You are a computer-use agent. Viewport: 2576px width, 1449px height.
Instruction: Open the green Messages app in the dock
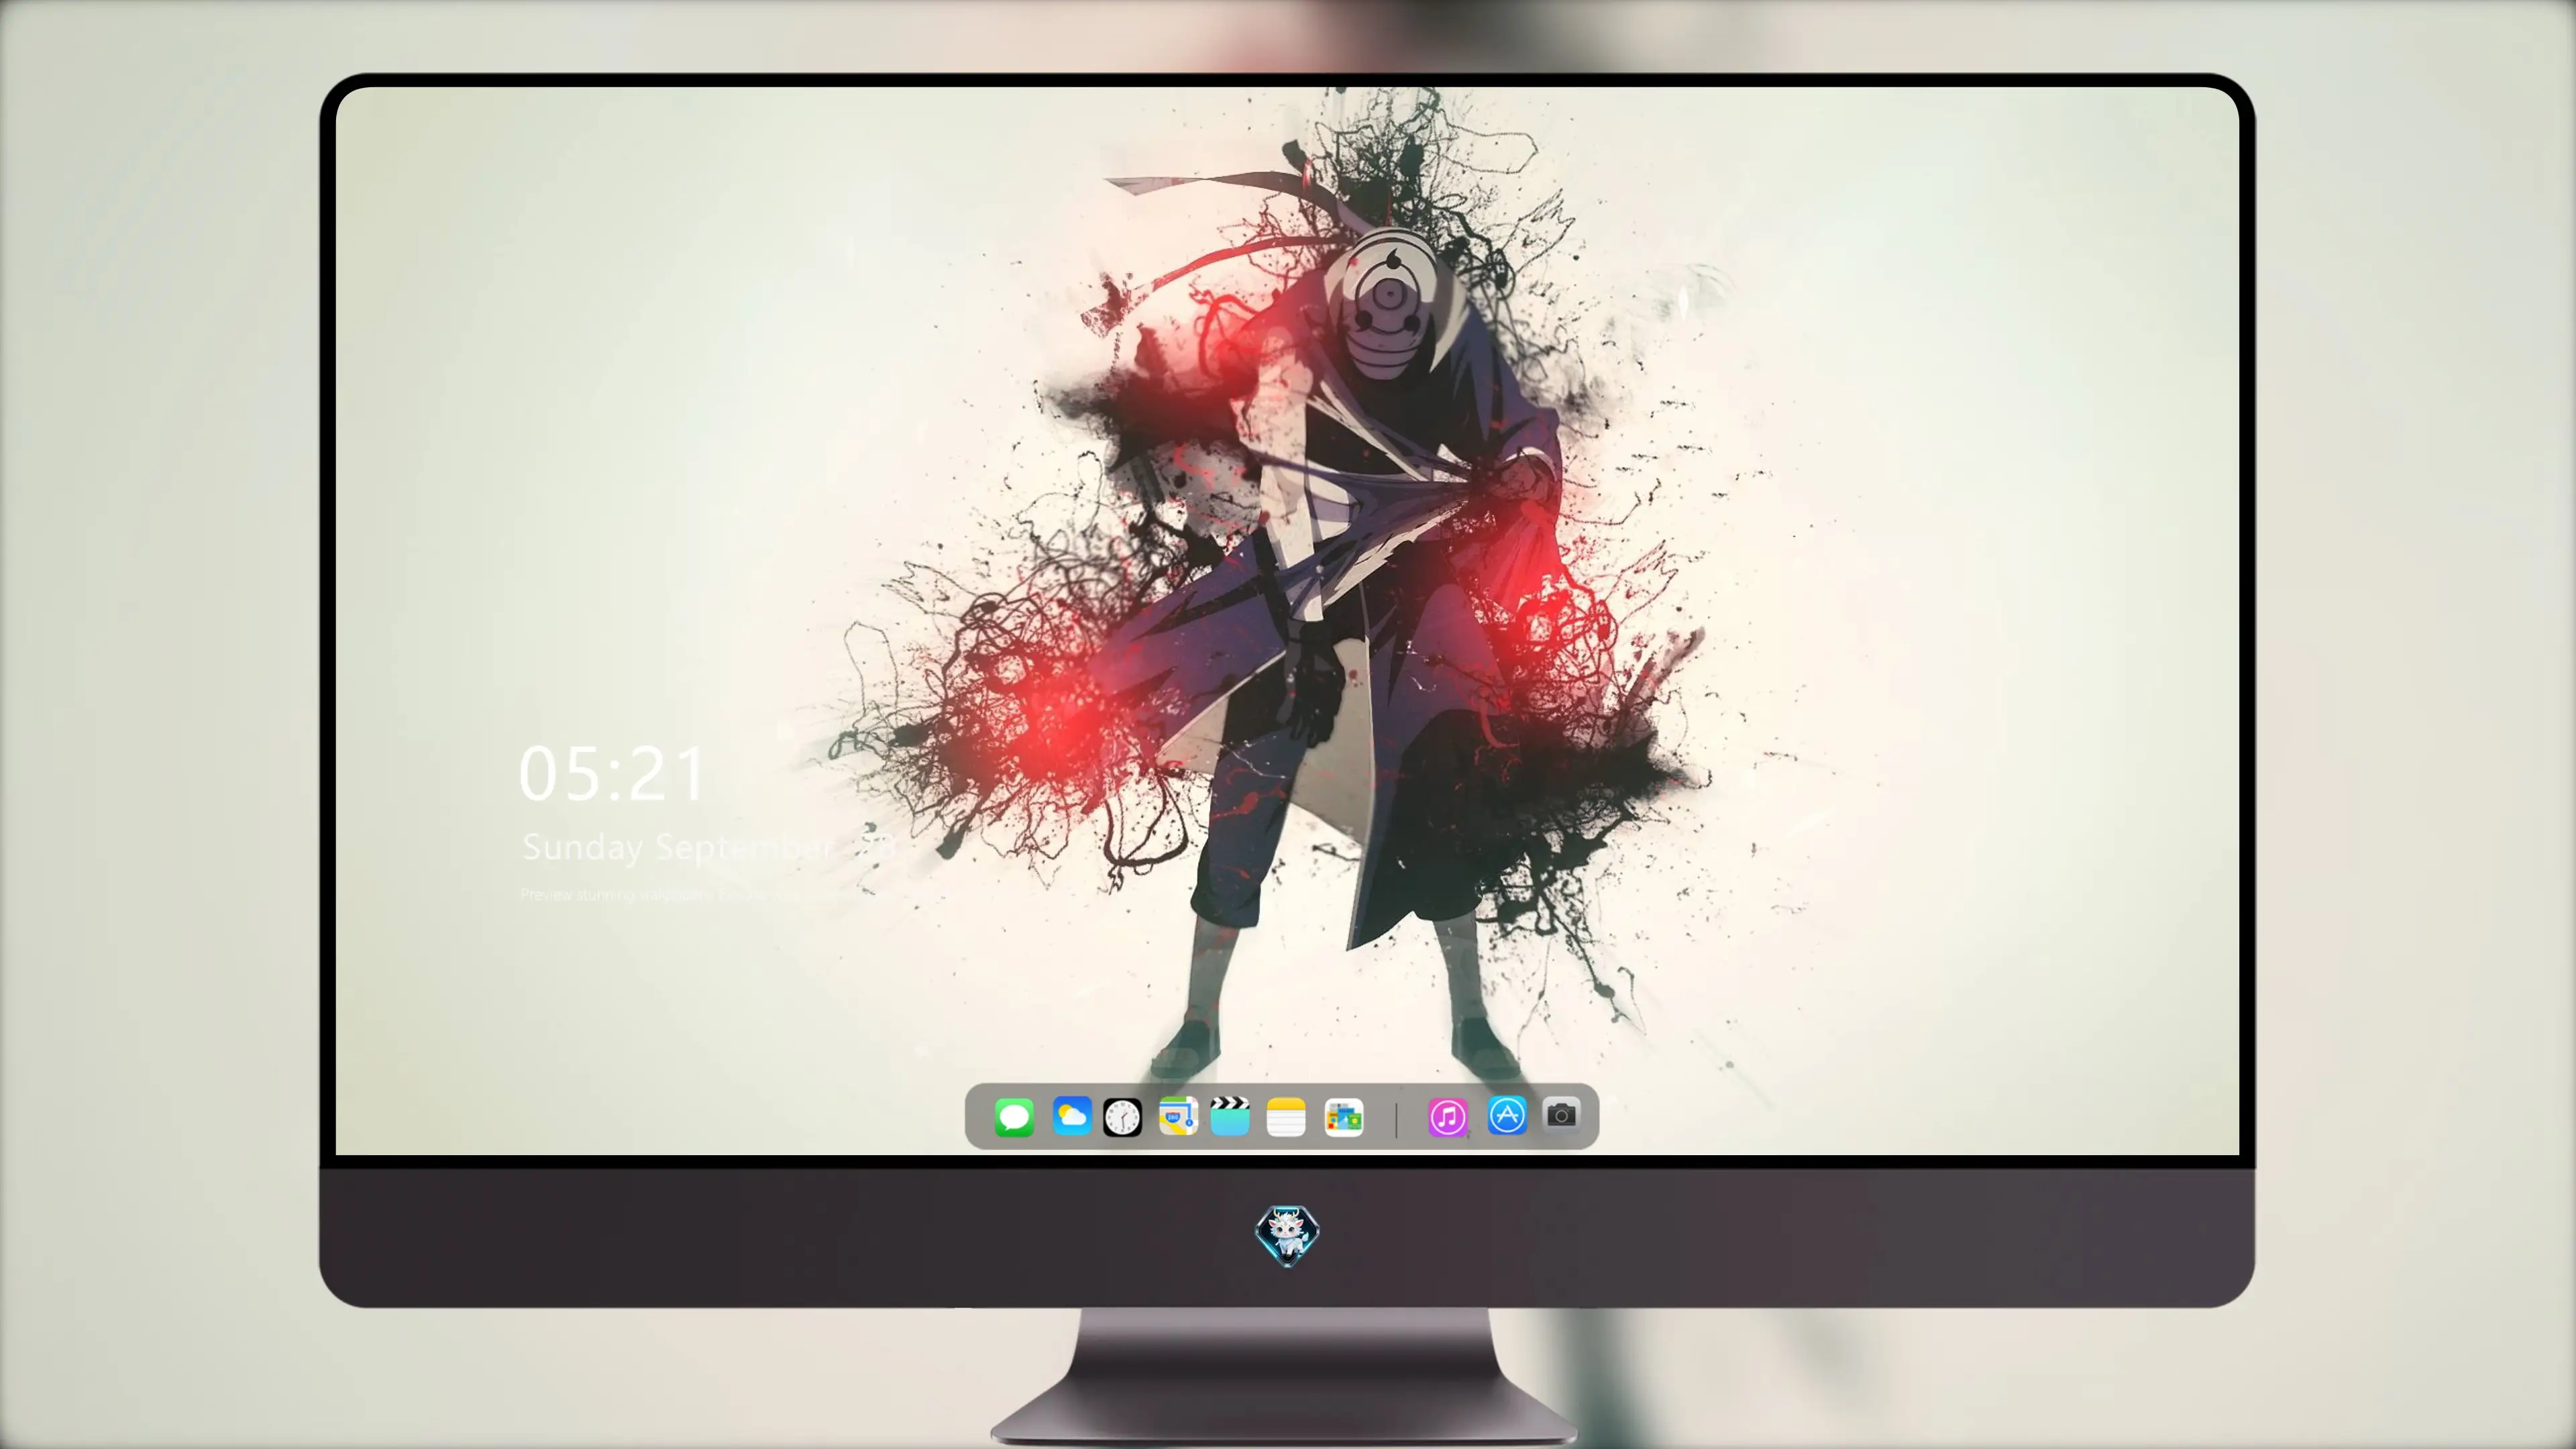tap(1014, 1117)
